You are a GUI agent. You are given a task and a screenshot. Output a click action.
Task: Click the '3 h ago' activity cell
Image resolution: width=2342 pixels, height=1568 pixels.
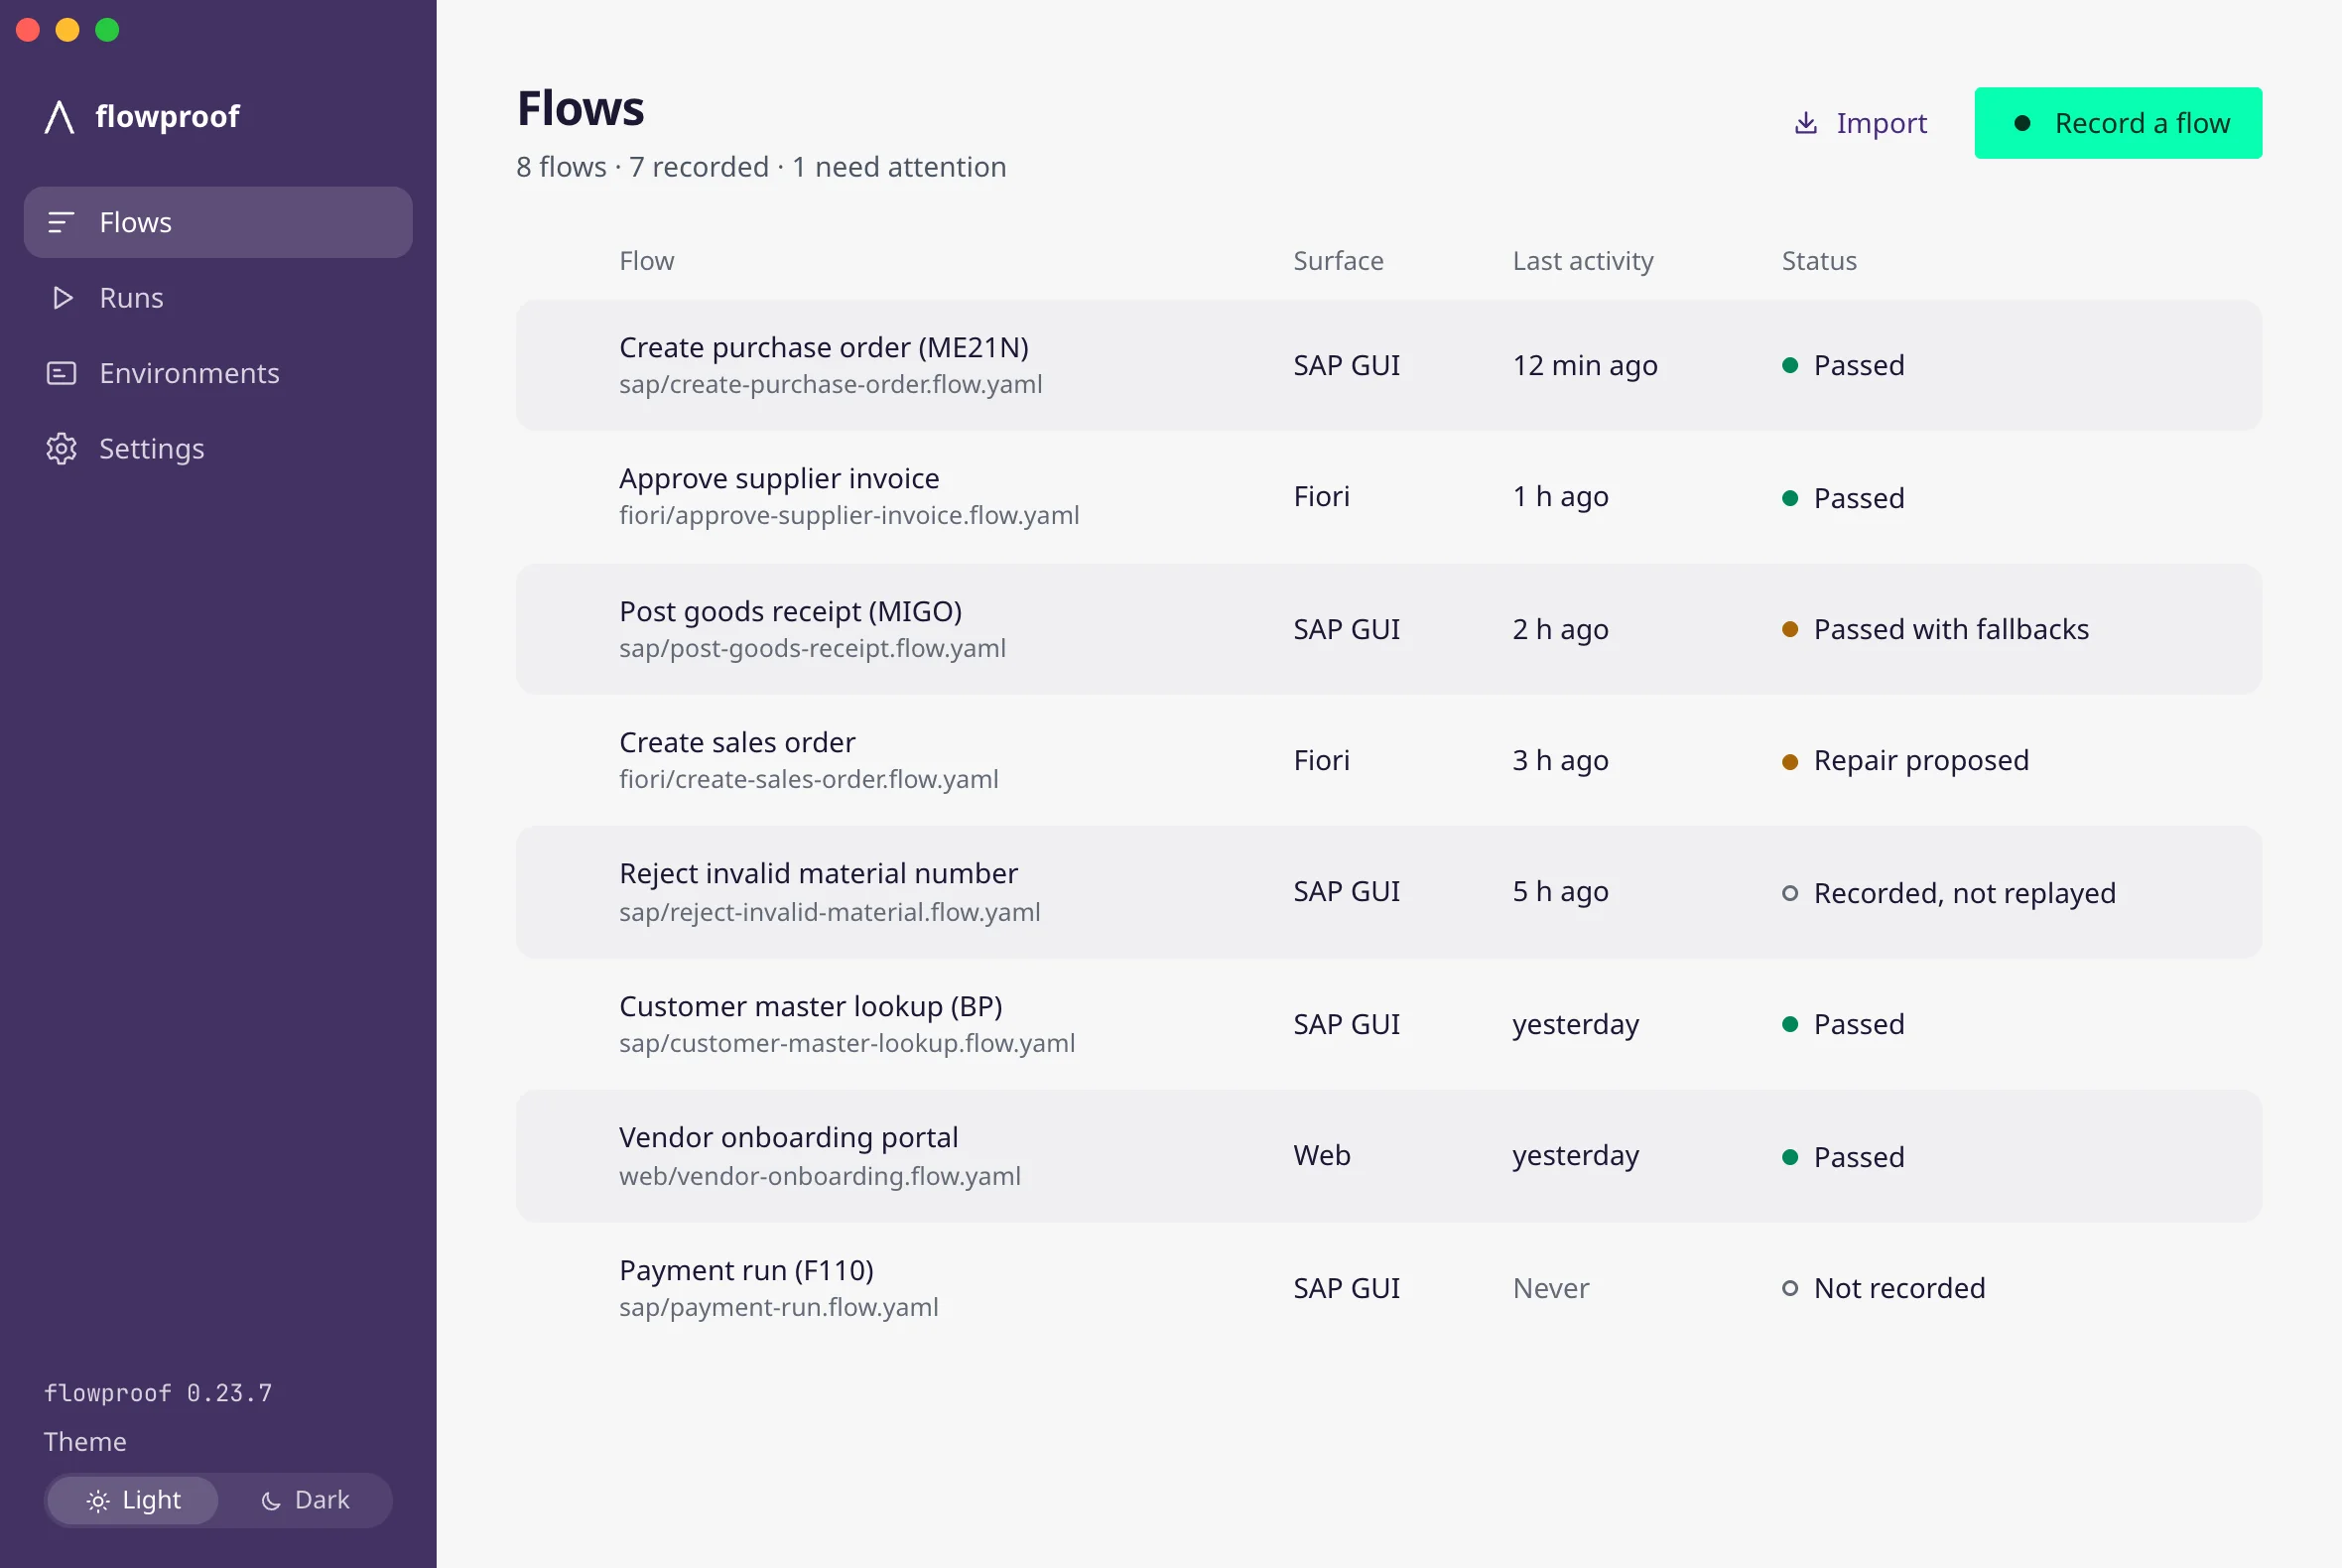point(1560,761)
